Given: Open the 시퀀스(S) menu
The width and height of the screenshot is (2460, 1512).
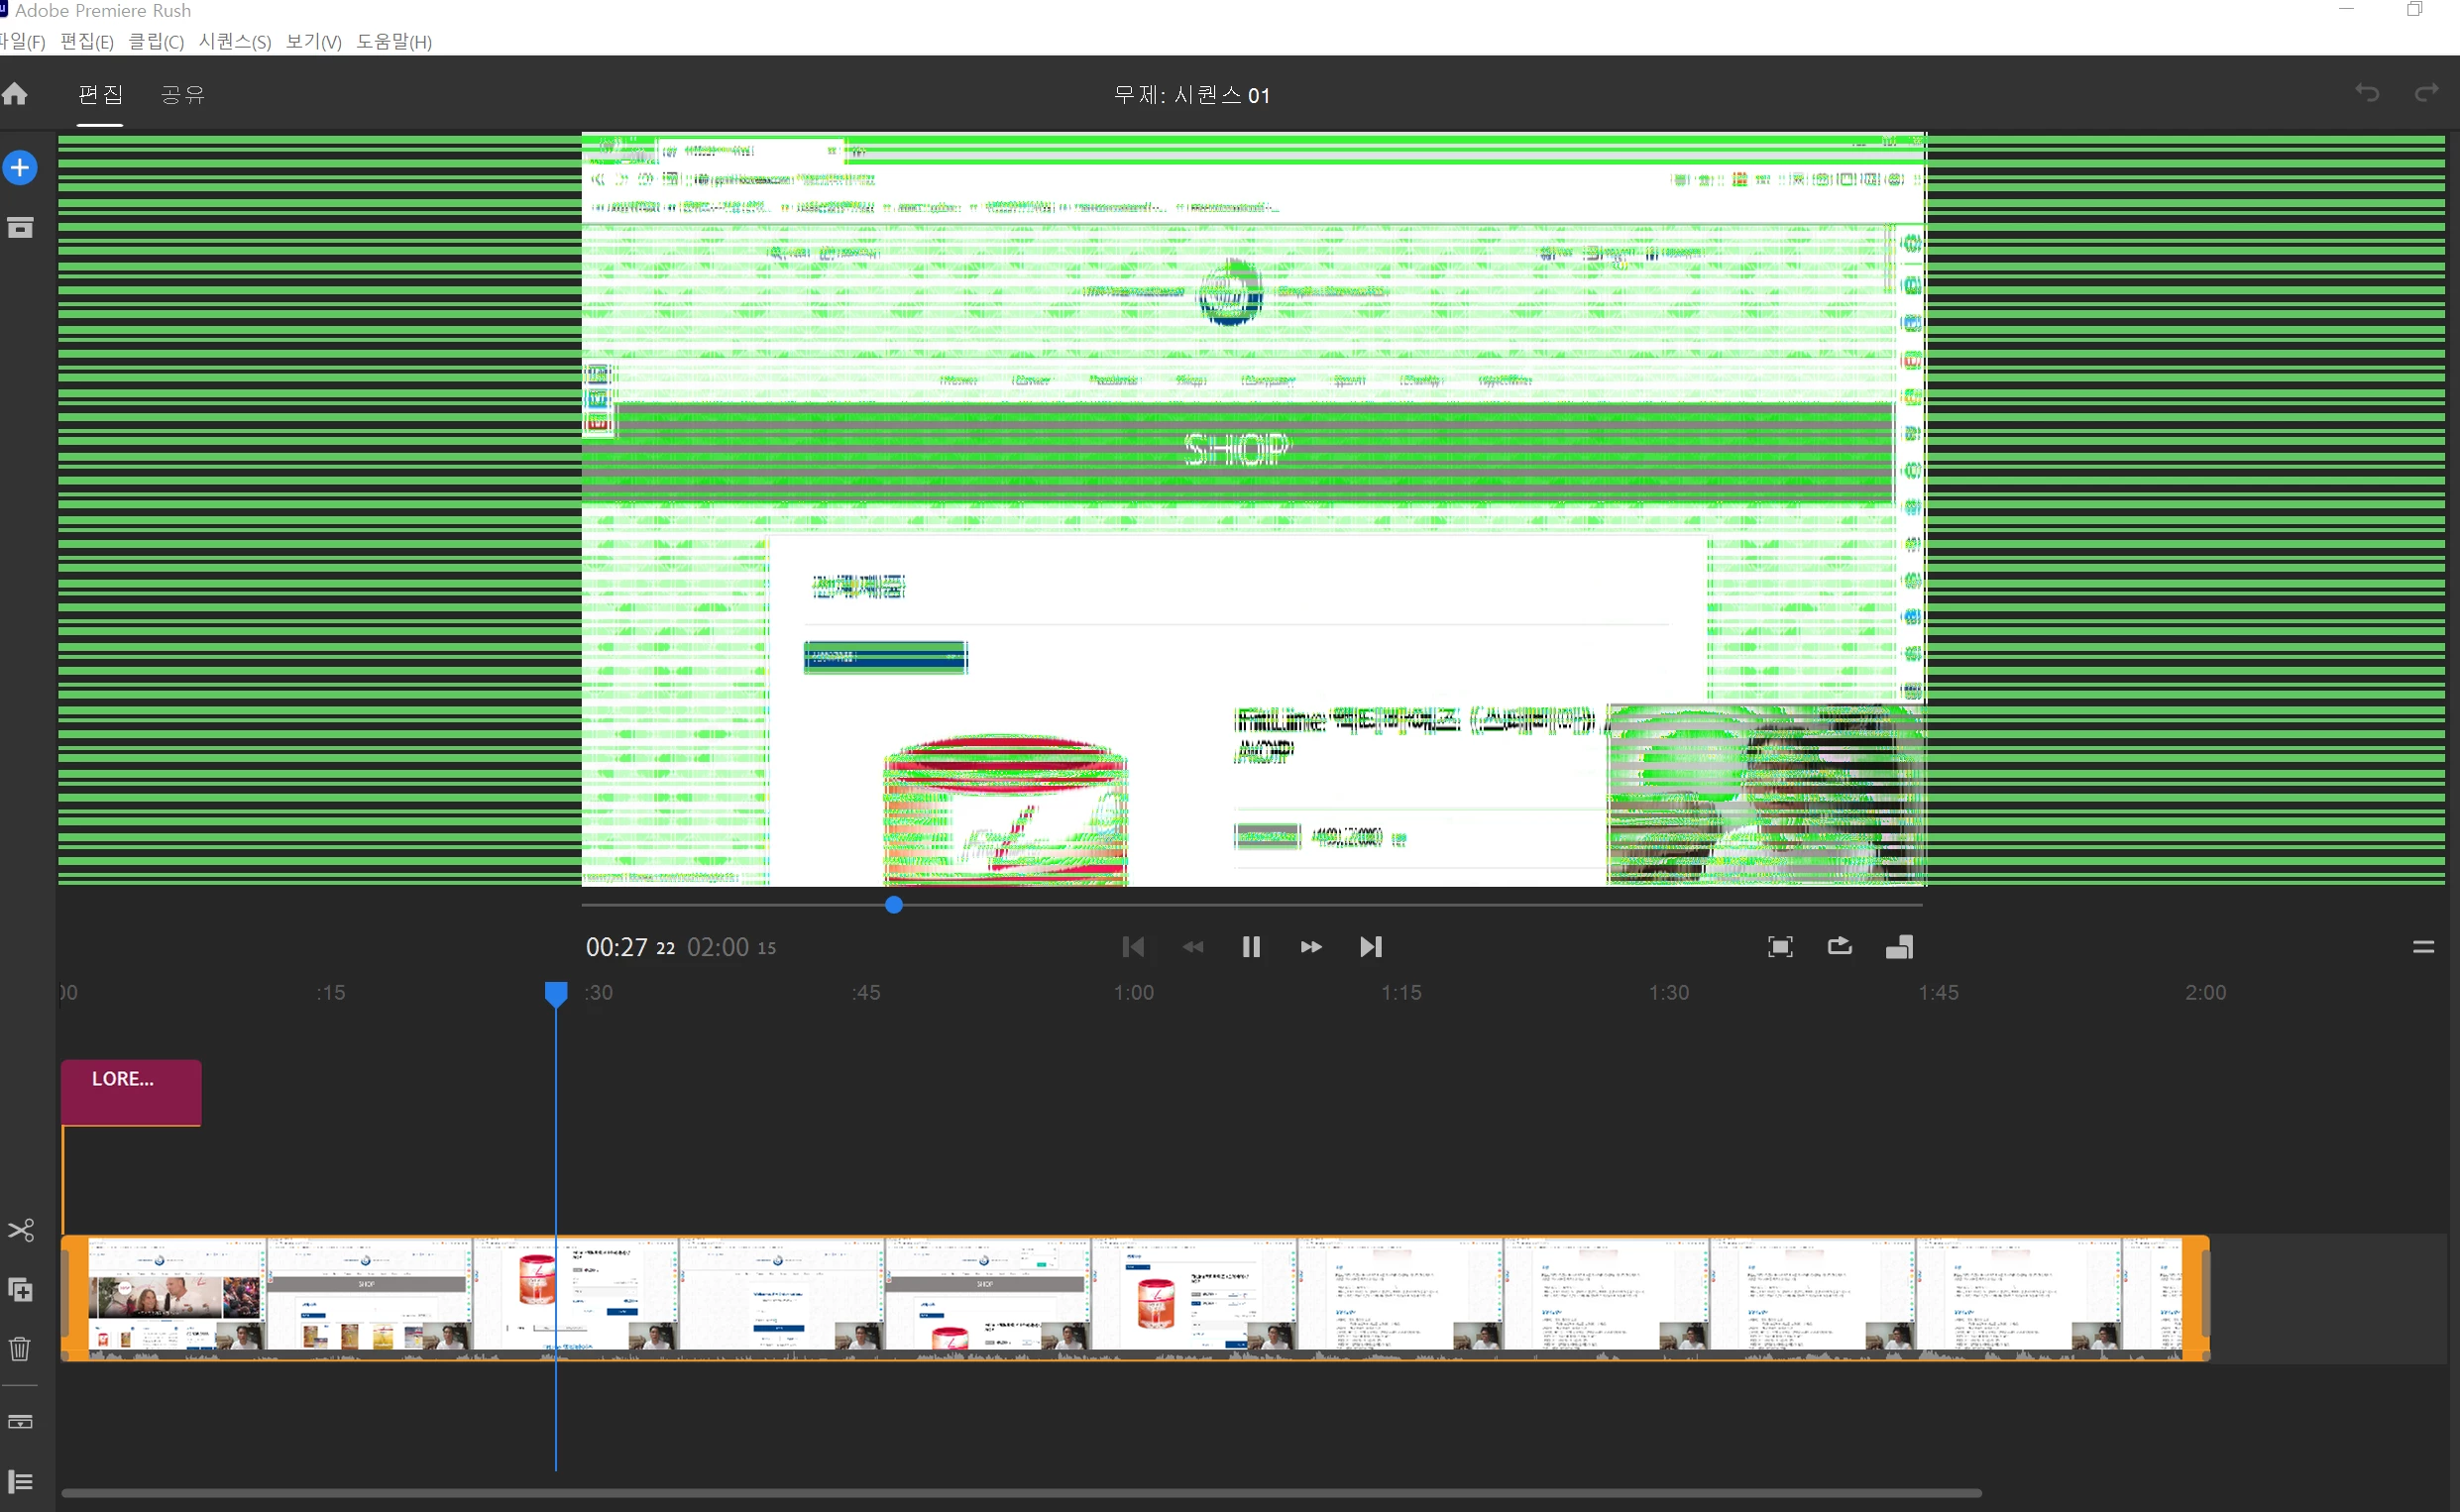Looking at the screenshot, I should 235,42.
